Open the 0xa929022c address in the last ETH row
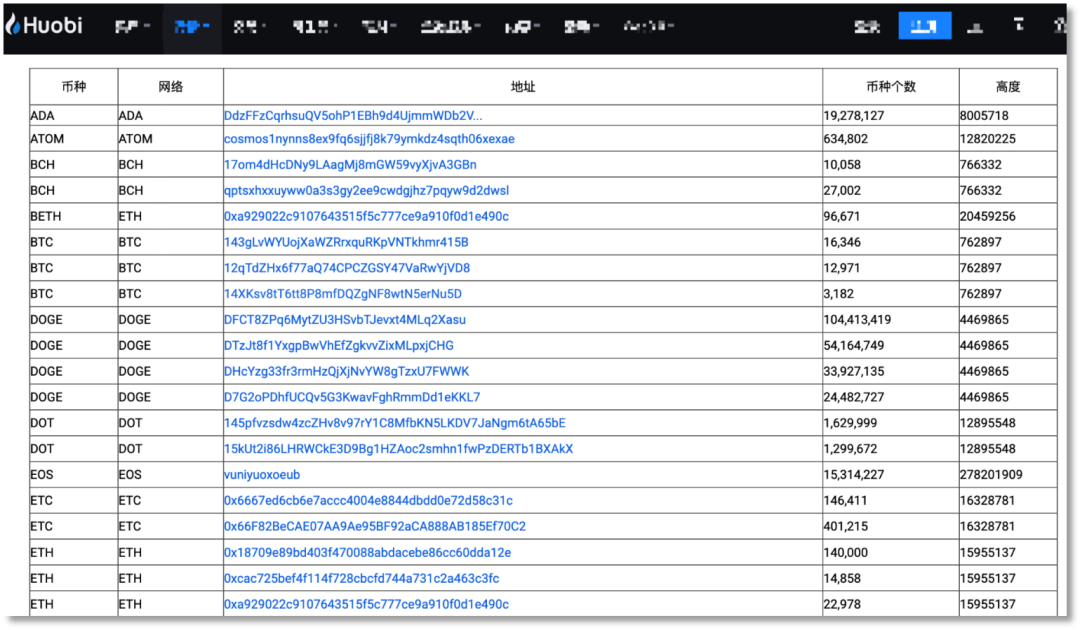 pos(366,604)
